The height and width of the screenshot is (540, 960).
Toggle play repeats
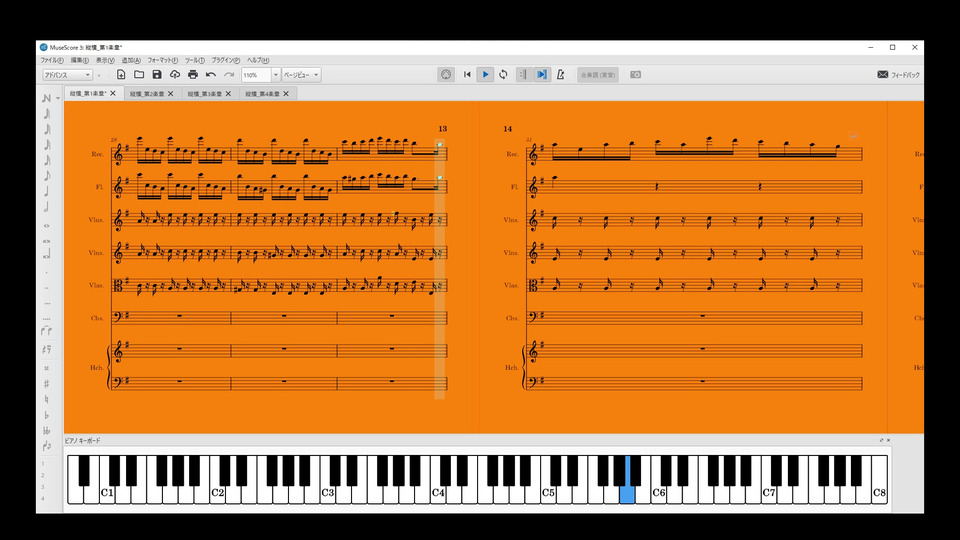click(x=523, y=75)
